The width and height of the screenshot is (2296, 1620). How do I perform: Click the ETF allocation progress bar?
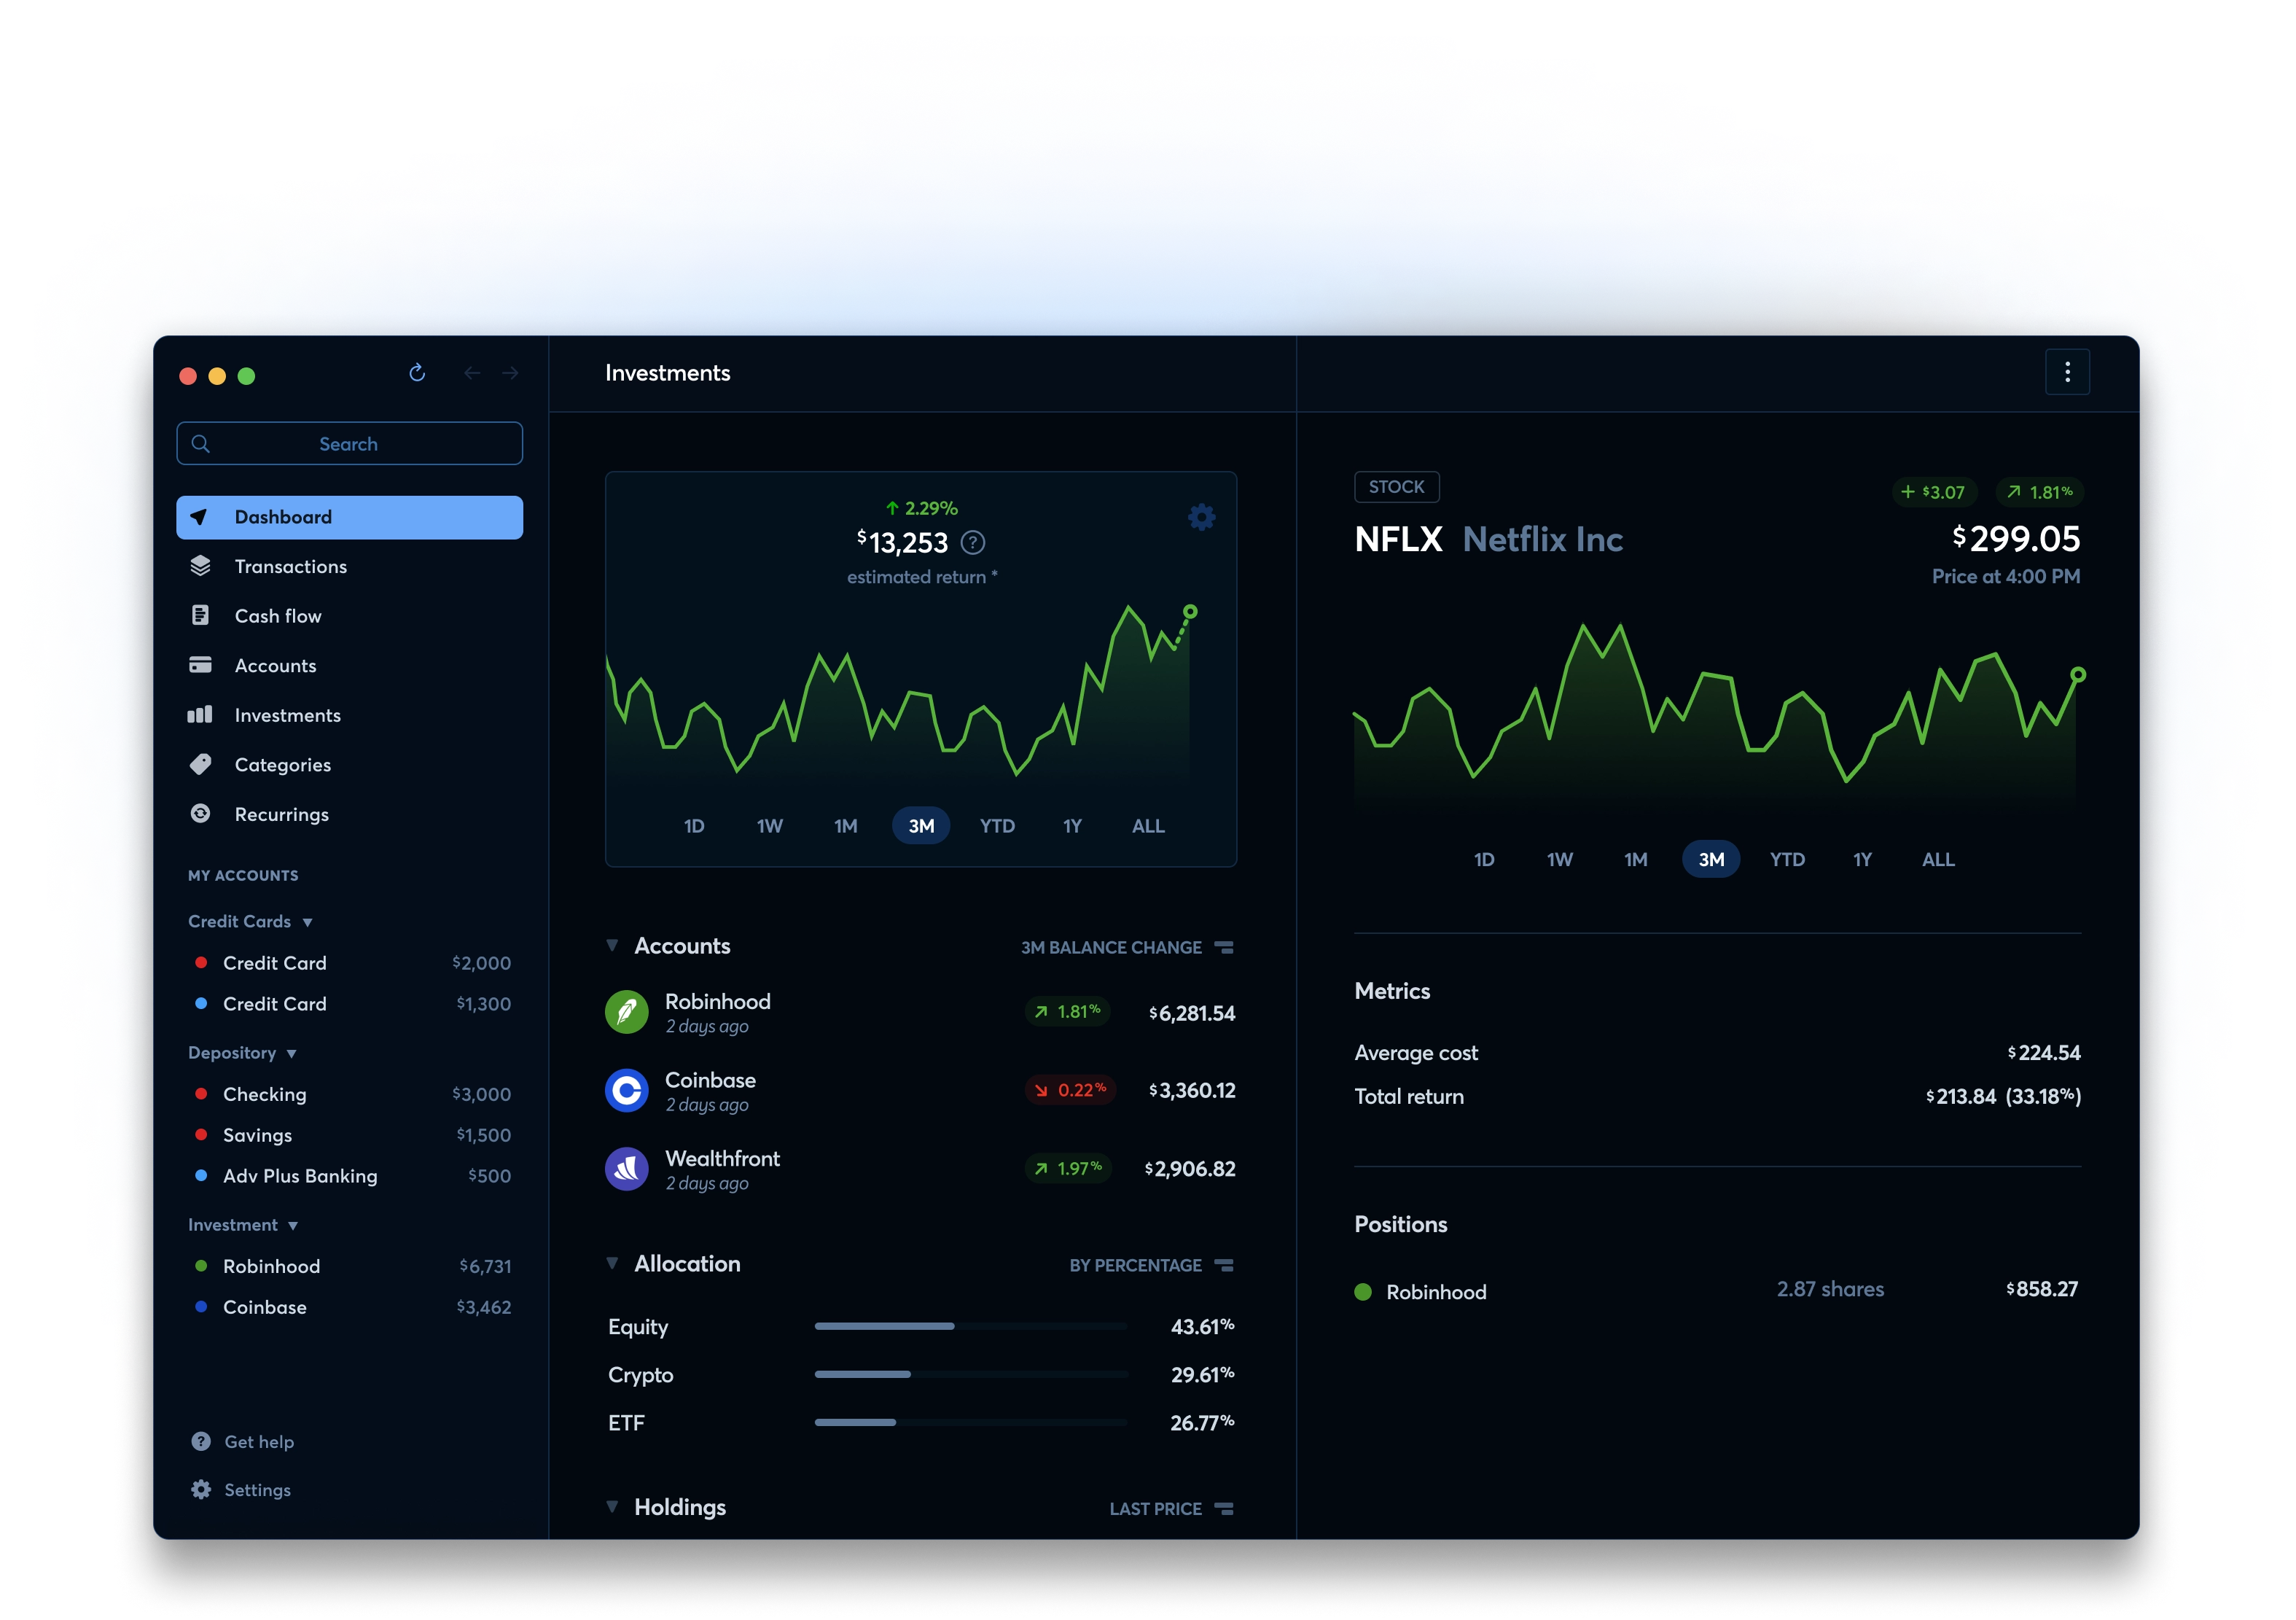coord(971,1422)
